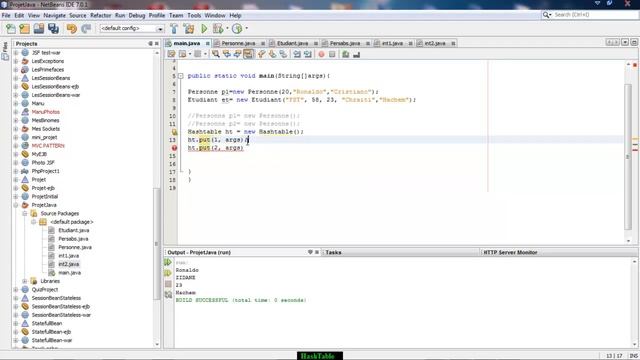Select the ManuPhotos project
The height and width of the screenshot is (360, 640).
[x=46, y=112]
